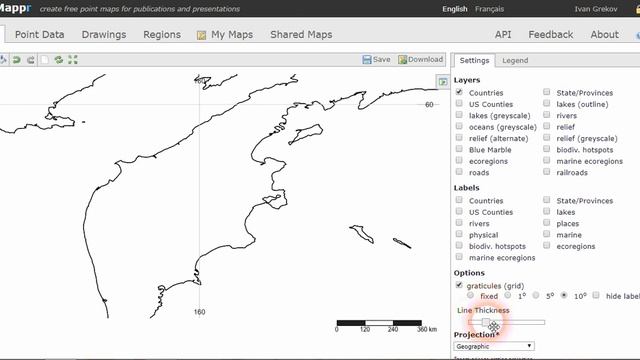Check the lakes (outline) layer
Image resolution: width=640 pixels, height=360 pixels.
coord(547,103)
